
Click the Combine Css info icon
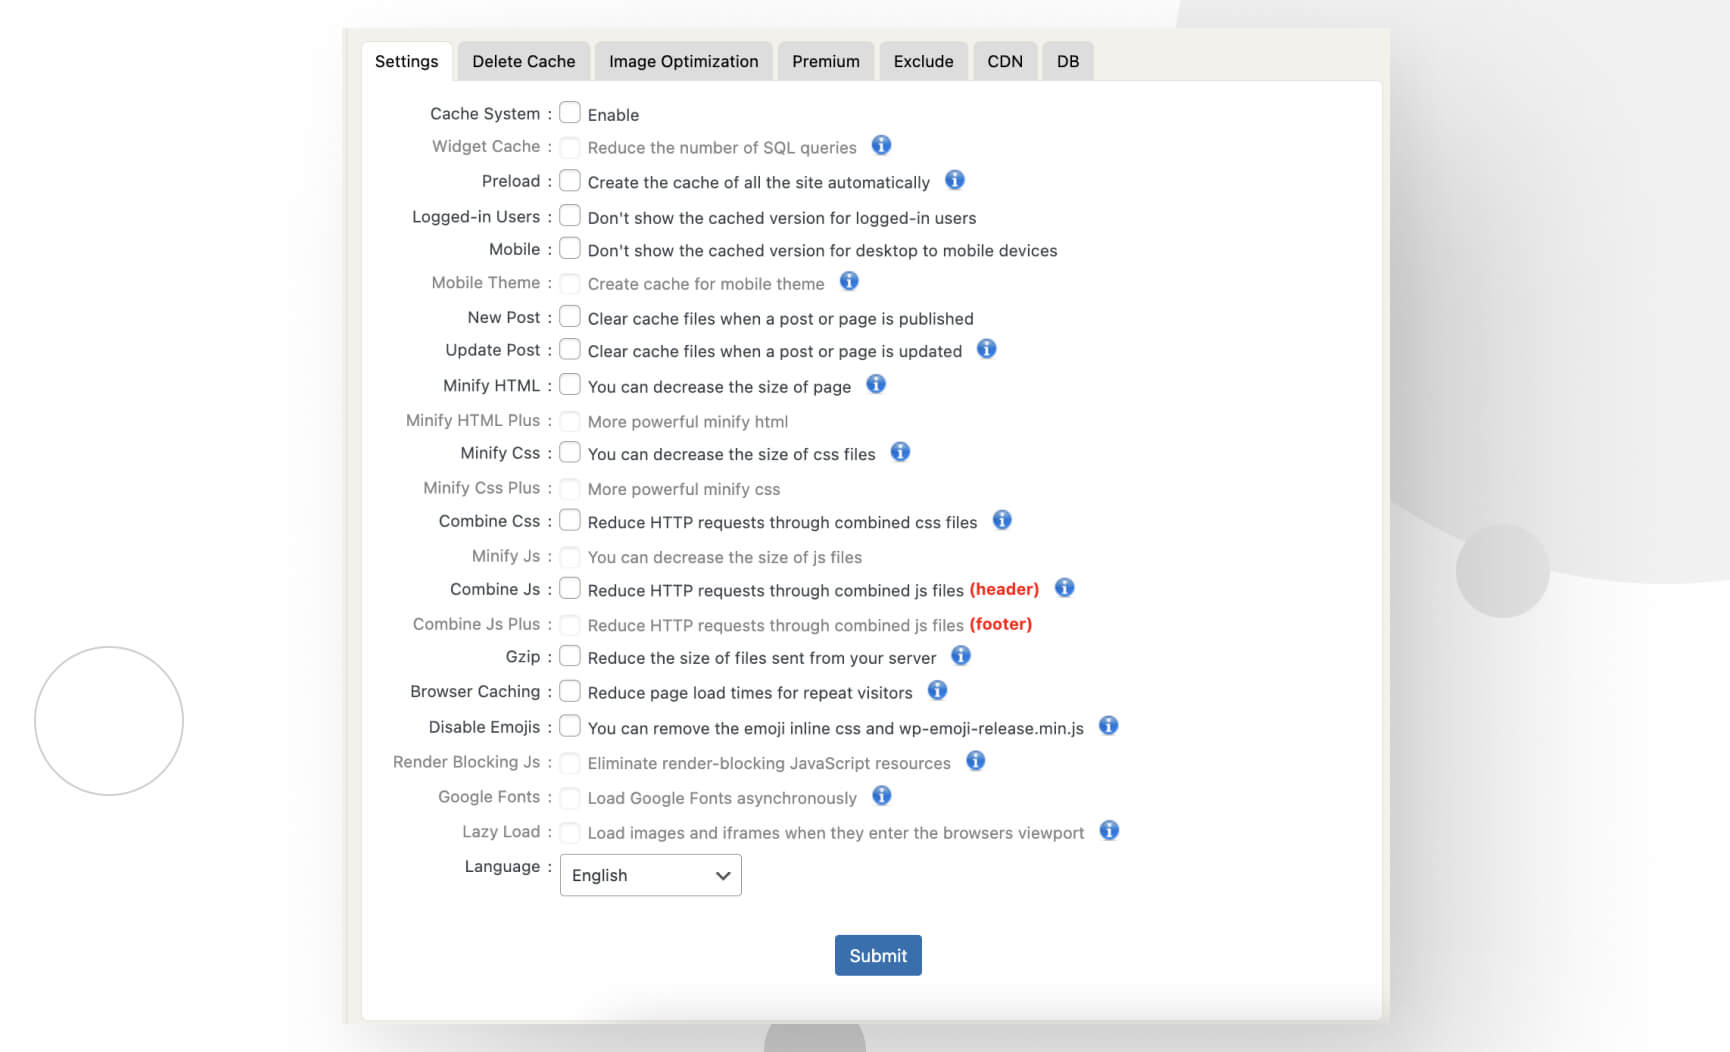point(1001,520)
